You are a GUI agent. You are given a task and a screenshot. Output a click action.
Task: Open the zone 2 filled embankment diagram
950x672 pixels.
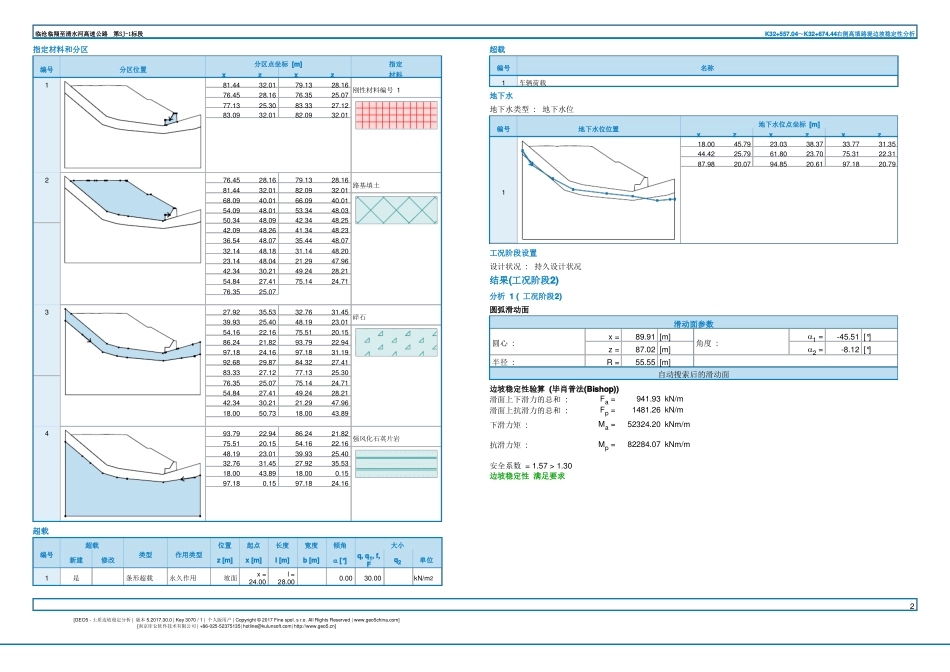[133, 219]
